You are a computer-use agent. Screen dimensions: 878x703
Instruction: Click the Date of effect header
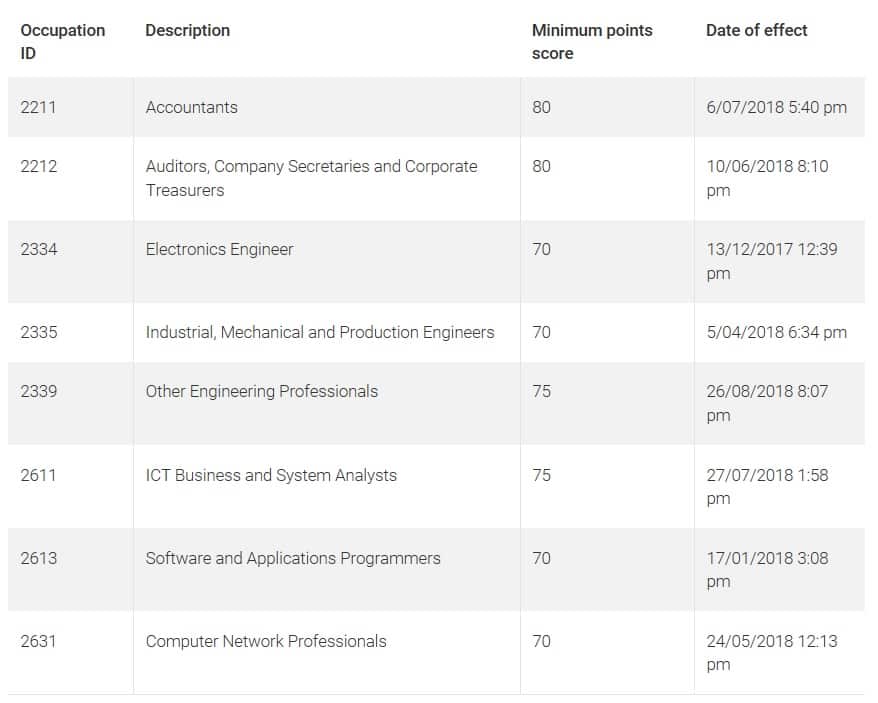(x=756, y=30)
